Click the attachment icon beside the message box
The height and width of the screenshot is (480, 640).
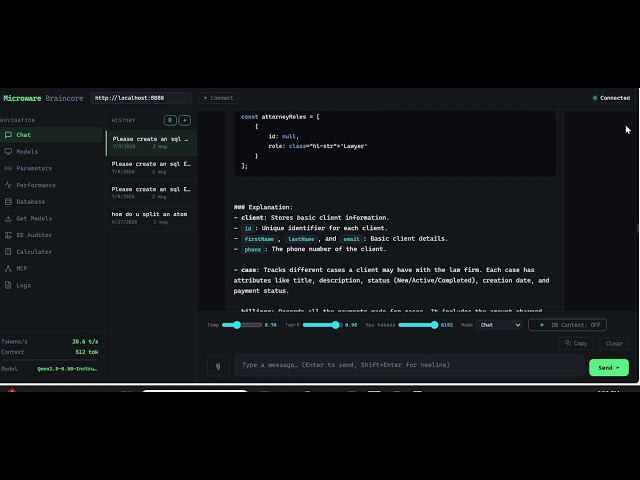(x=218, y=366)
